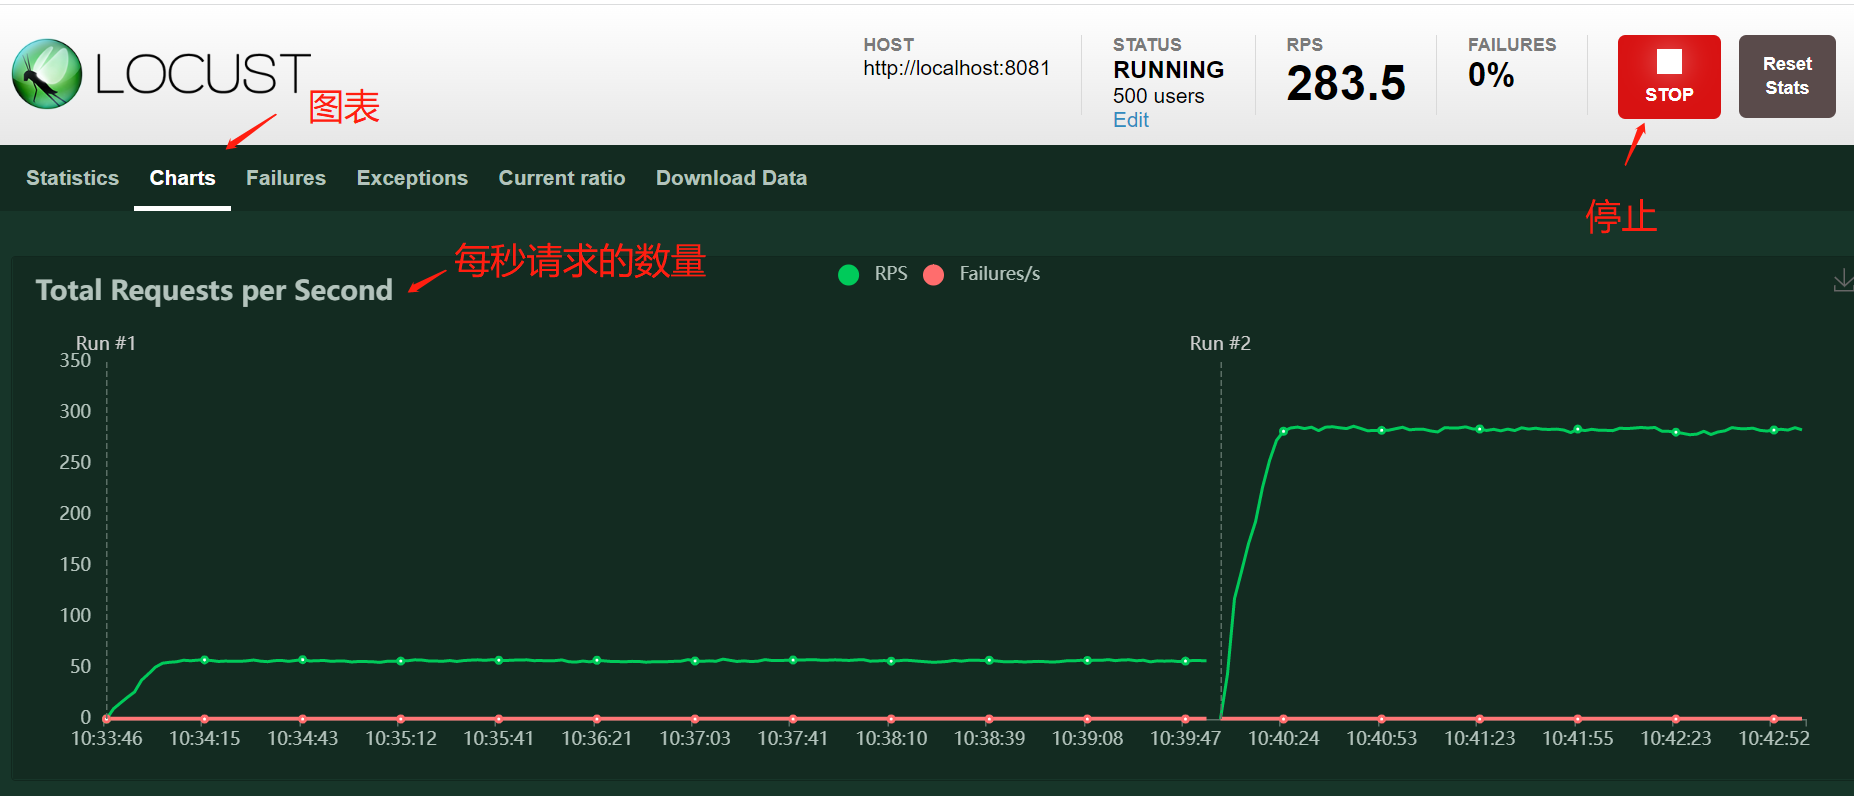Click the Total Requests per Second title
The height and width of the screenshot is (796, 1854).
[214, 290]
